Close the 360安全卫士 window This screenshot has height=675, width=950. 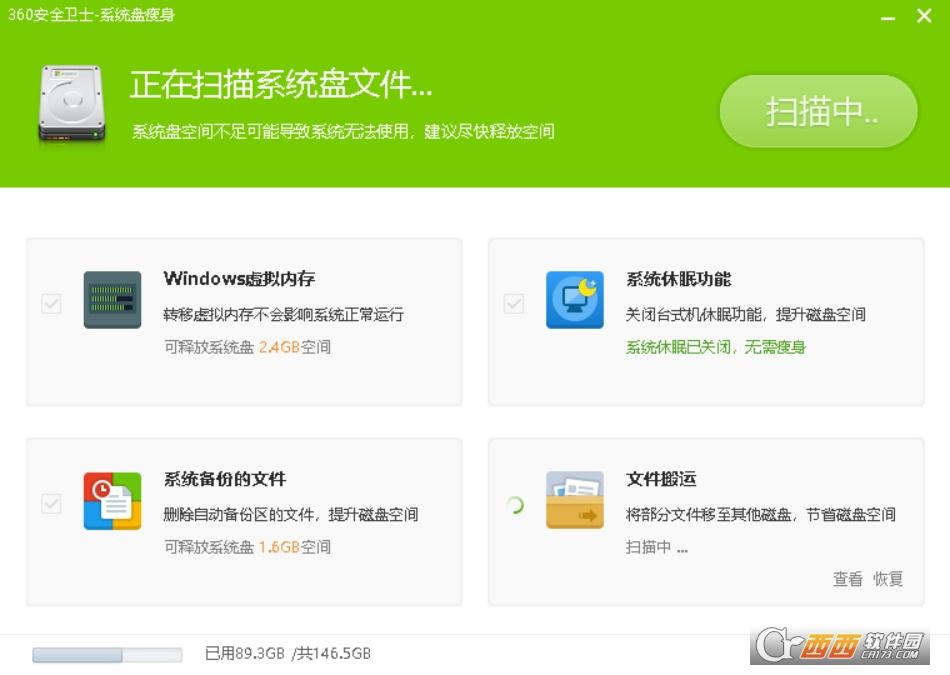(924, 16)
